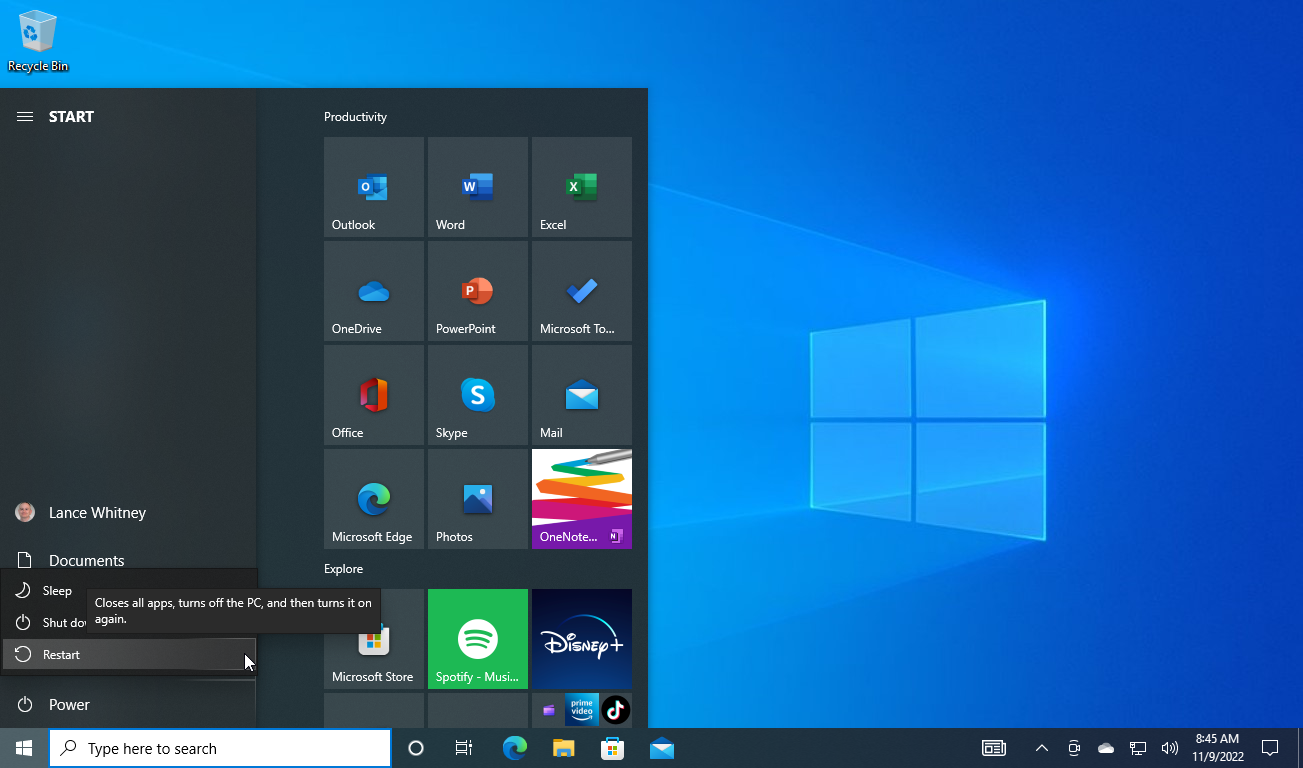This screenshot has width=1303, height=768.
Task: Open the Disney+ tile
Action: [581, 639]
